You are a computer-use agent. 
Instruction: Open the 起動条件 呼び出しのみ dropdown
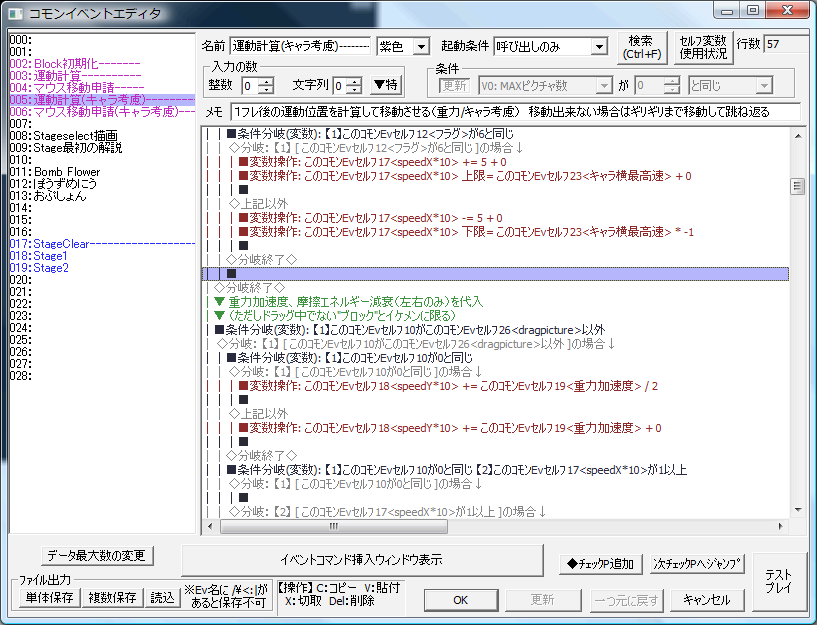point(600,46)
